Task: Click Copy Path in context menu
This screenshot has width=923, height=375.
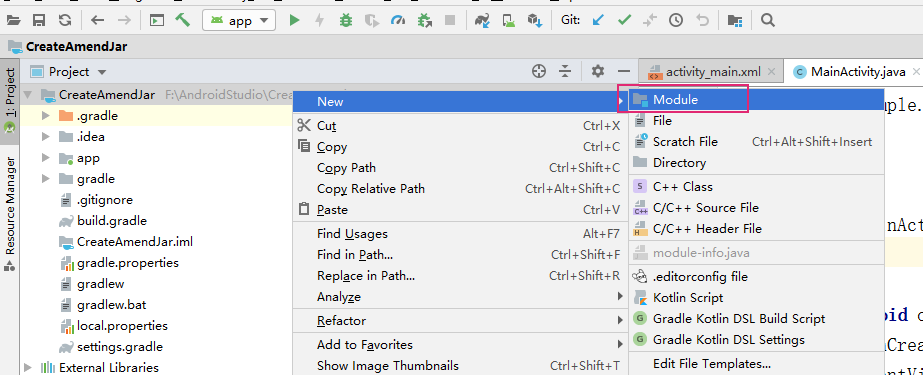Action: click(x=460, y=168)
